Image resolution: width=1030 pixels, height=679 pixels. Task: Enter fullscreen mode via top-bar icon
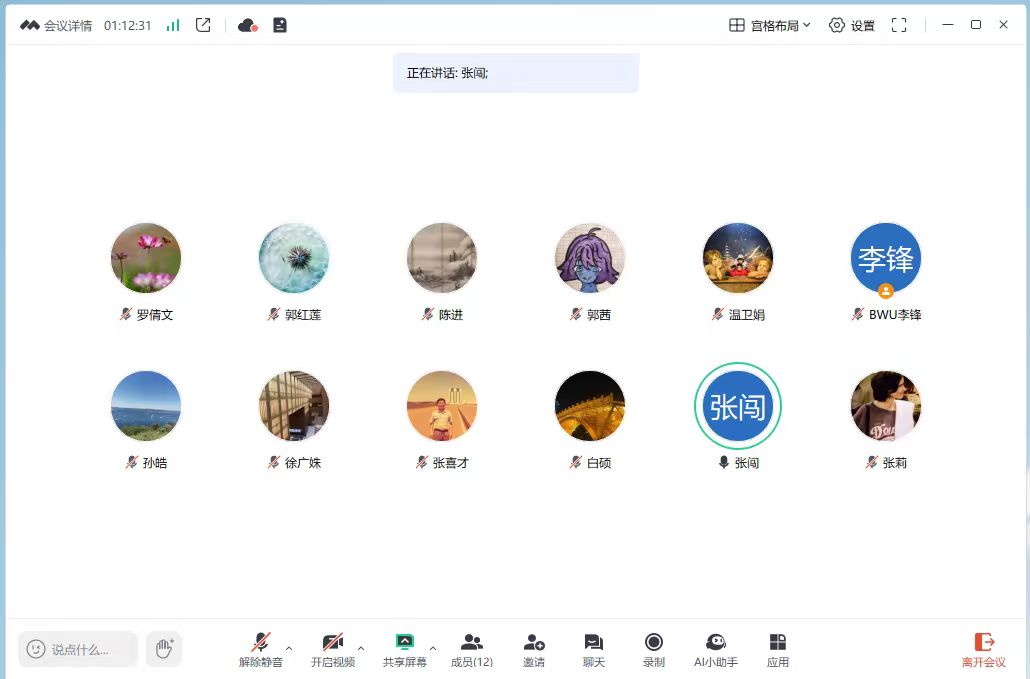click(899, 25)
